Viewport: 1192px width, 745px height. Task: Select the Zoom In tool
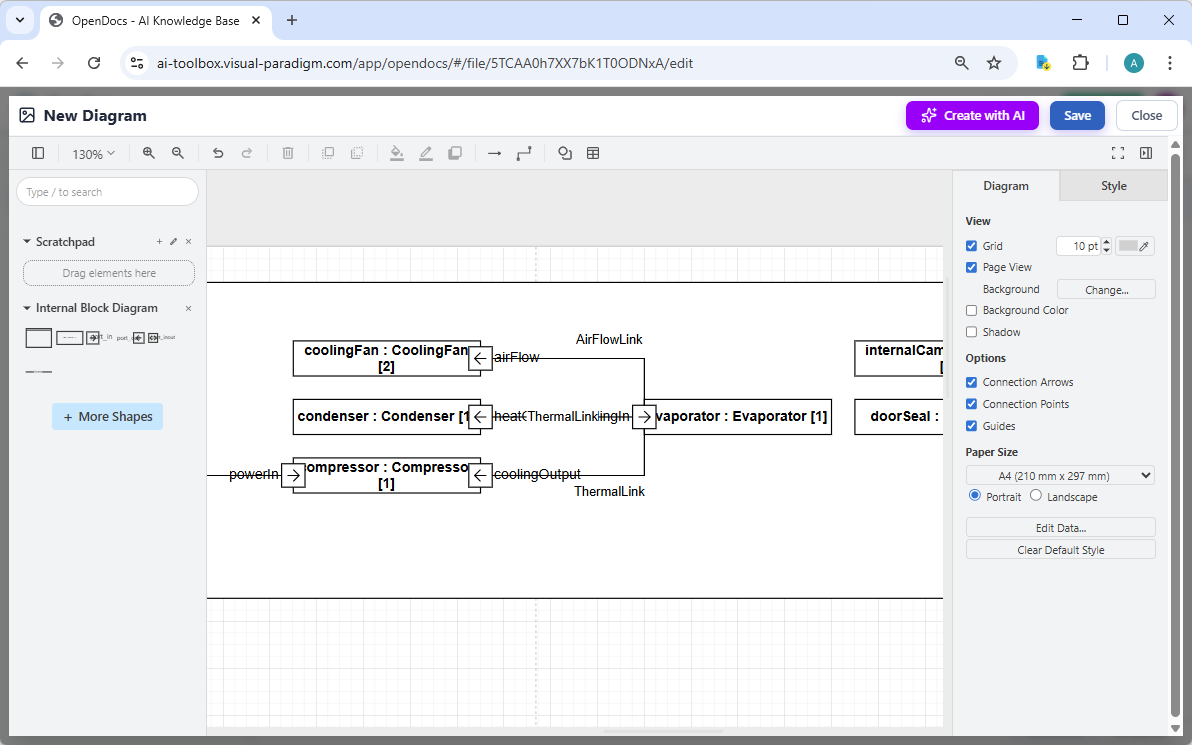click(x=148, y=153)
